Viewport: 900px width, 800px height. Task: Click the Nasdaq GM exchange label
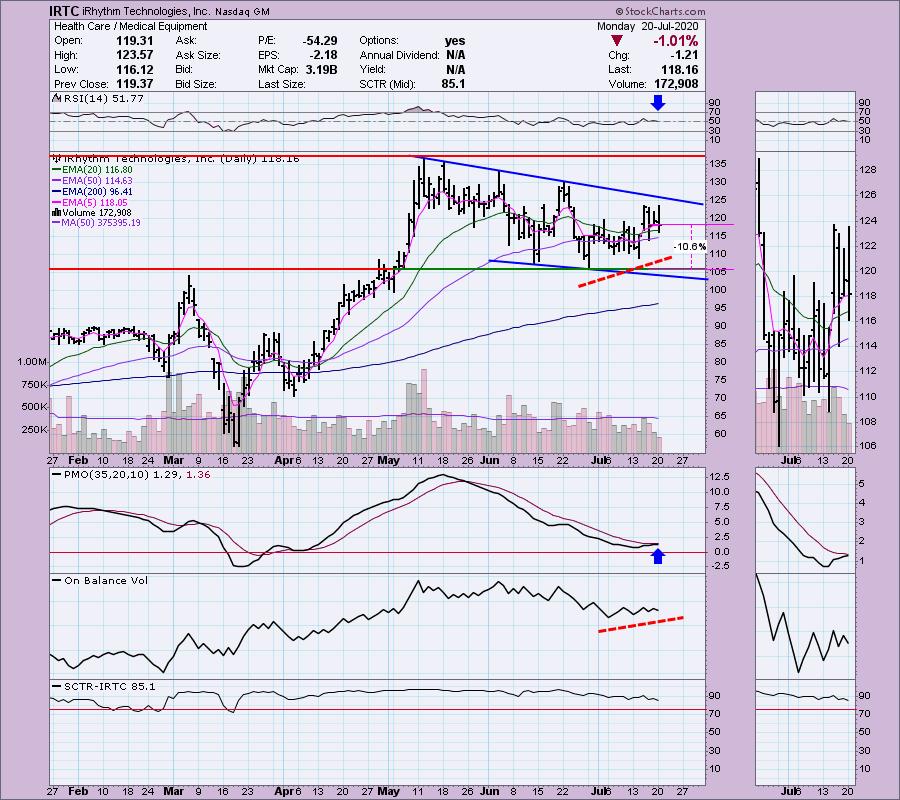point(243,11)
